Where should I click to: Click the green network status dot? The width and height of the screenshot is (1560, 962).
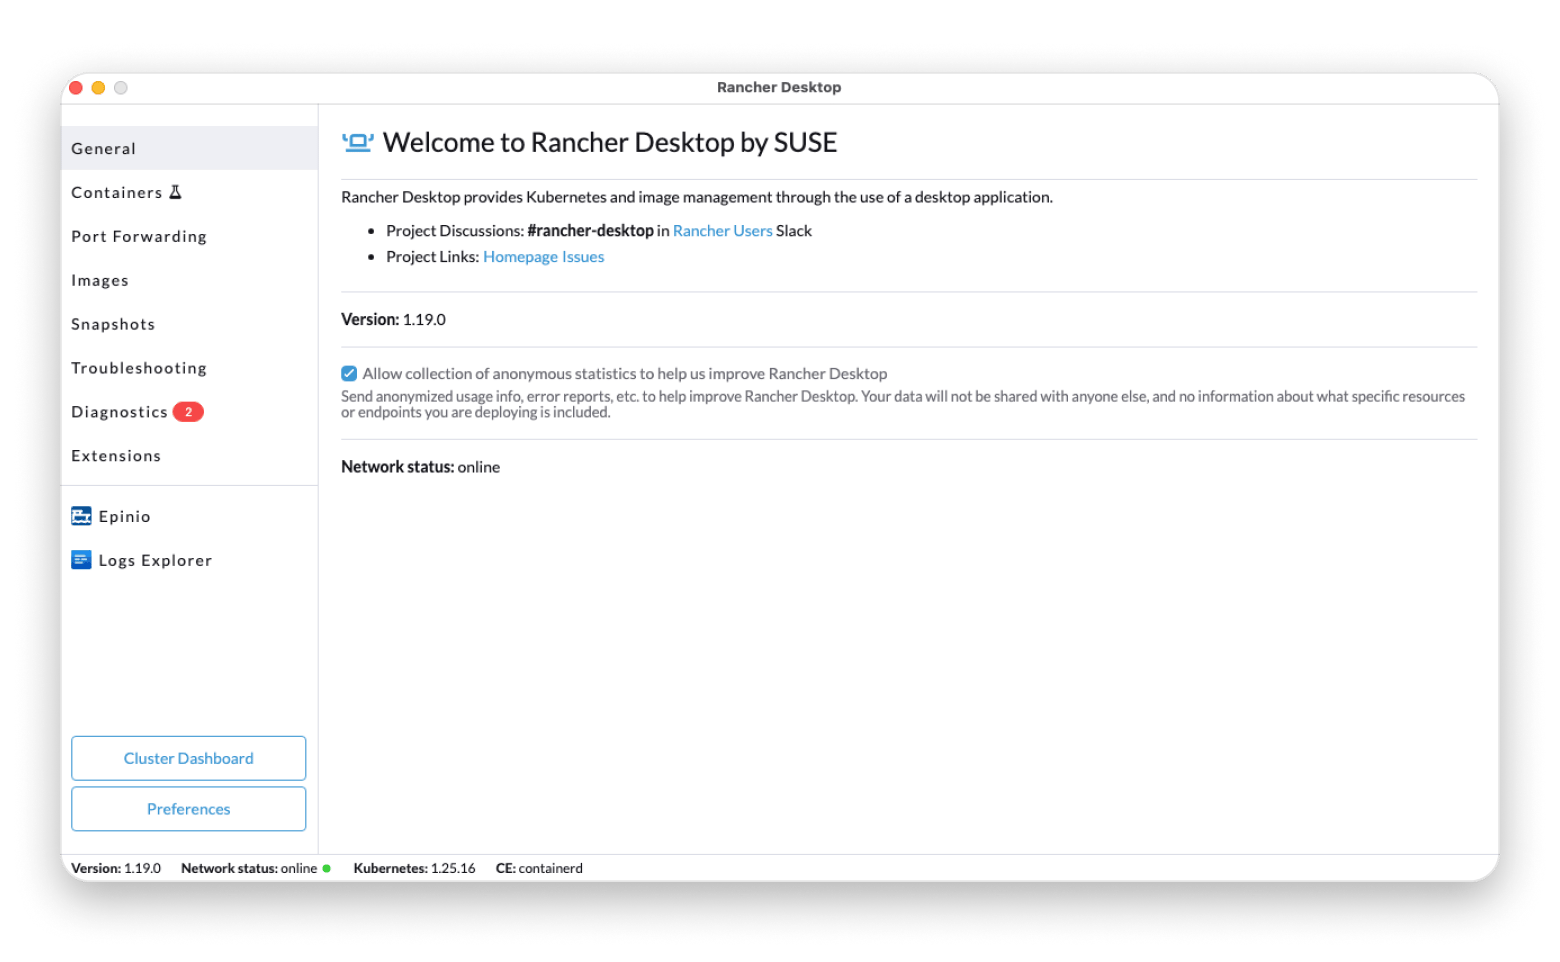327,868
